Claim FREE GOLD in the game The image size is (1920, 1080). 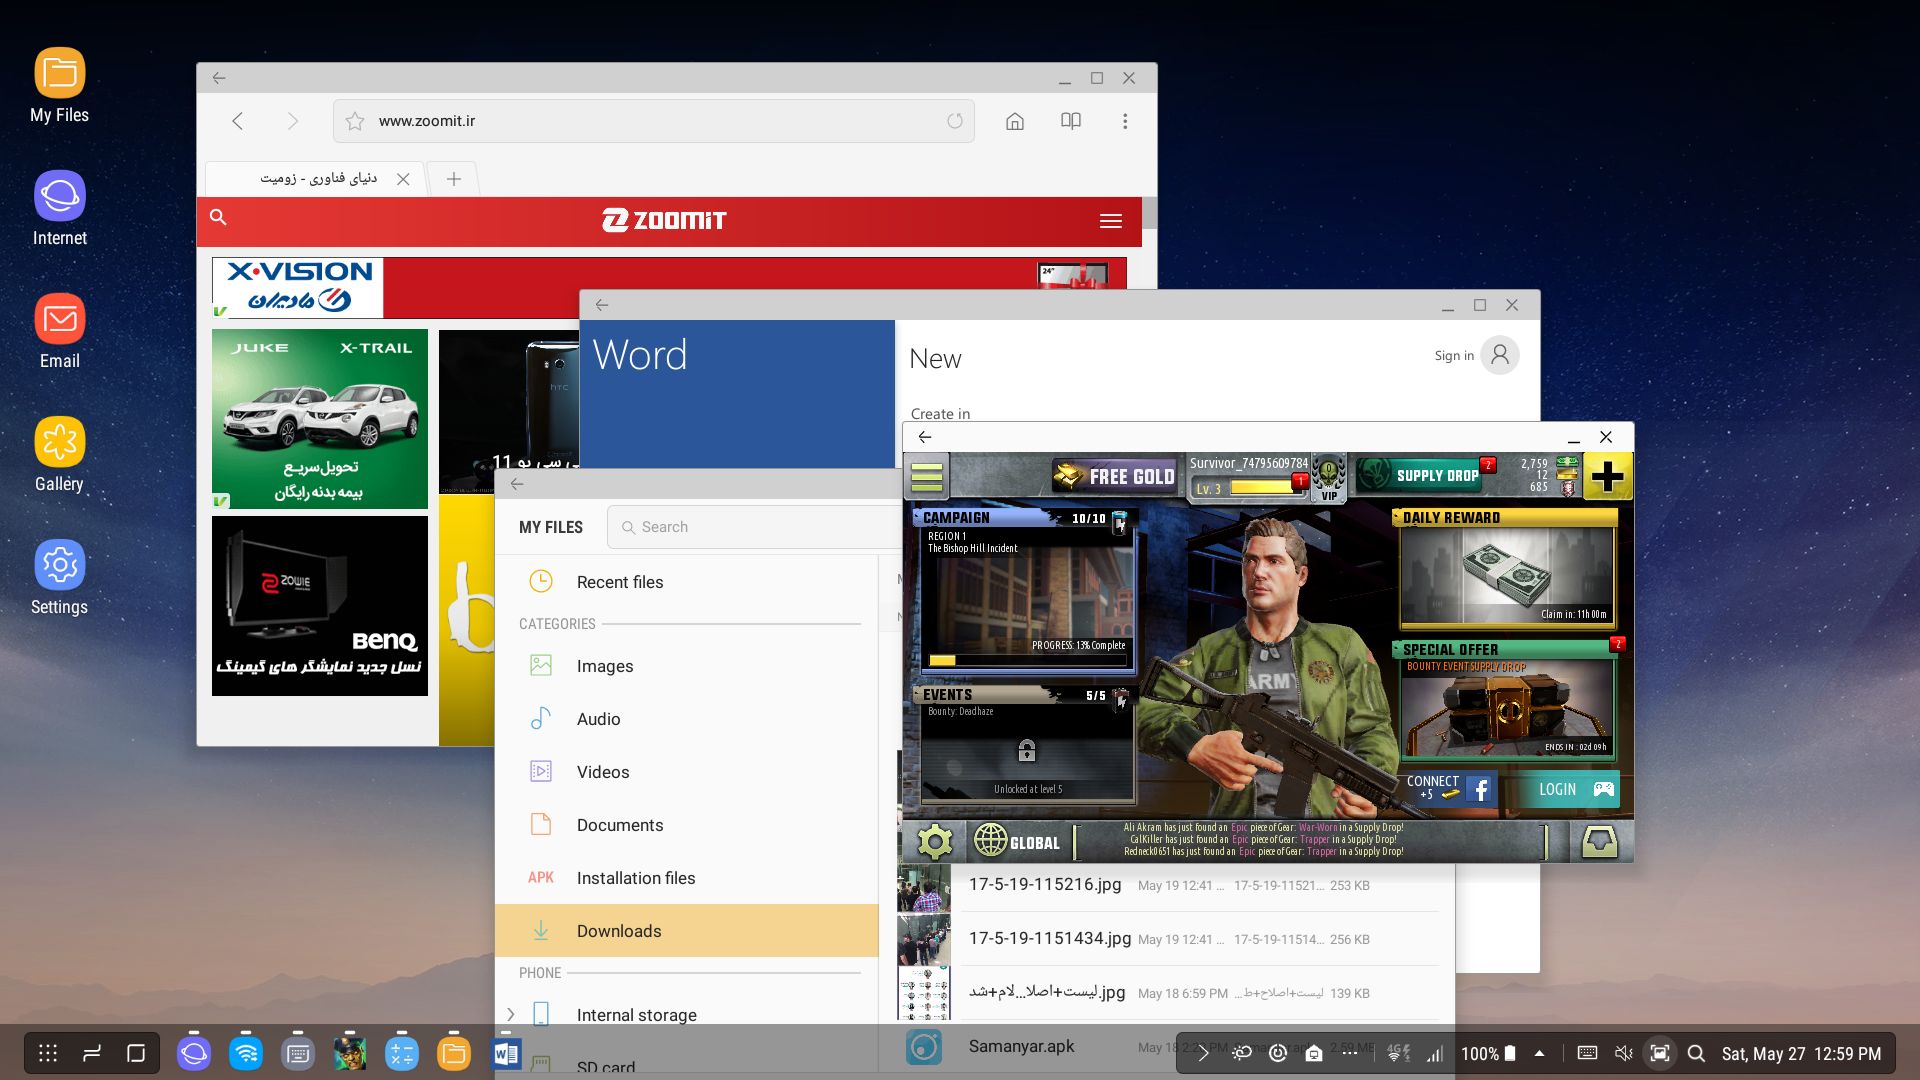[1115, 477]
